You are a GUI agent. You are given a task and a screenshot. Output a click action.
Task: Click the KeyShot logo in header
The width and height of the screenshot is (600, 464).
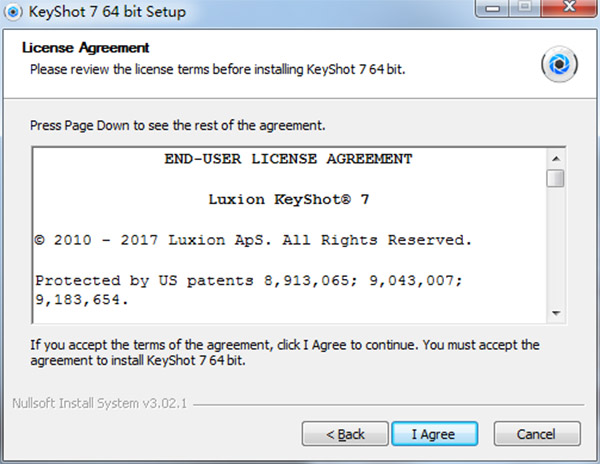559,64
